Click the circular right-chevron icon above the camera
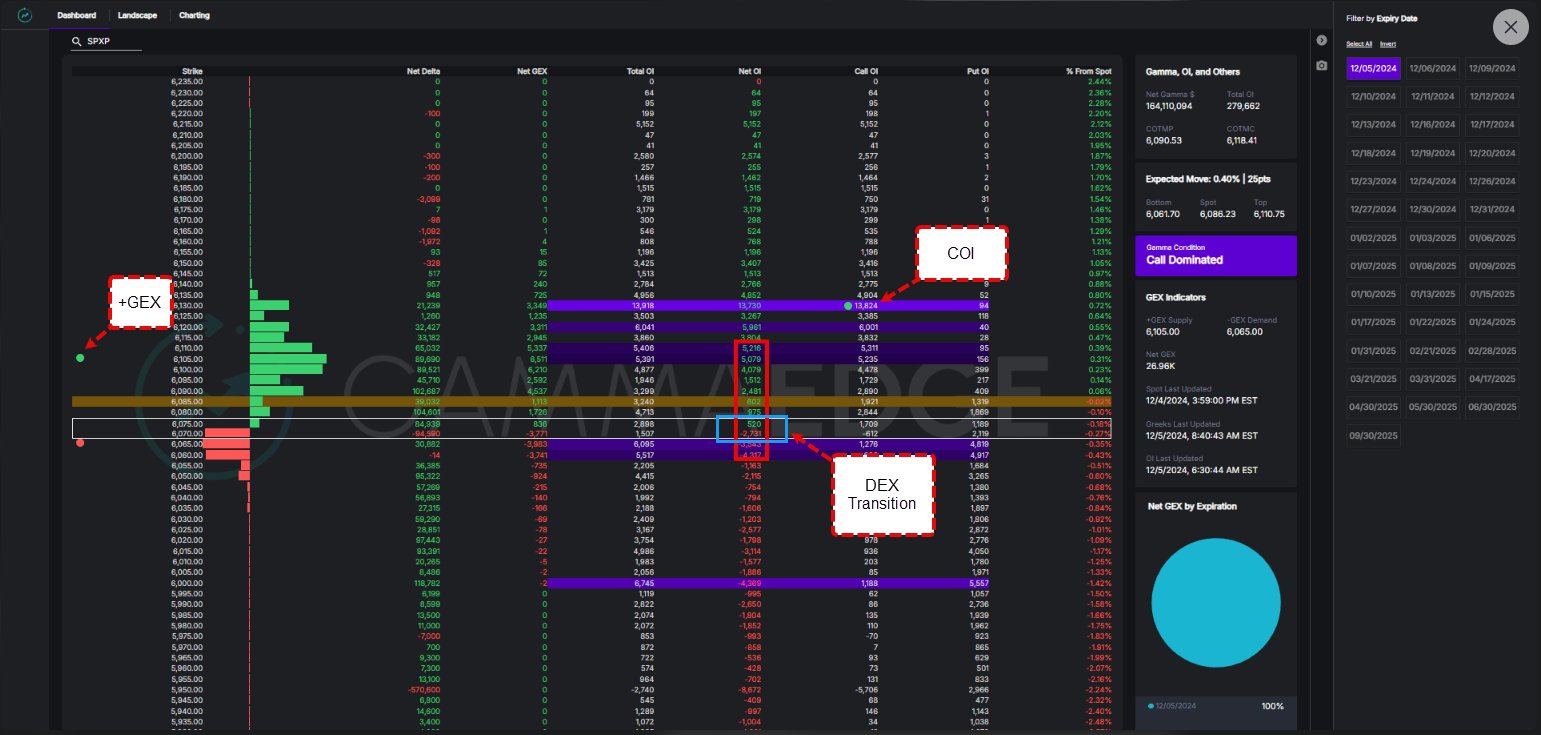The height and width of the screenshot is (735, 1541). pos(1322,40)
